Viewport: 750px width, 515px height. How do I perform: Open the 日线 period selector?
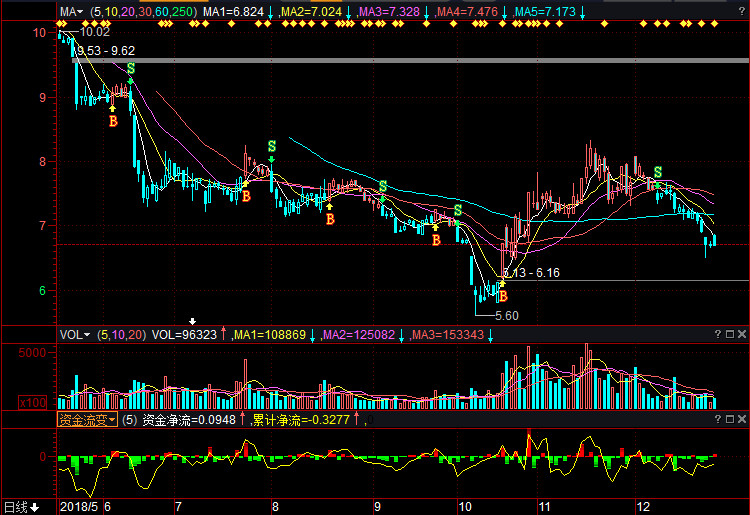click(x=20, y=507)
